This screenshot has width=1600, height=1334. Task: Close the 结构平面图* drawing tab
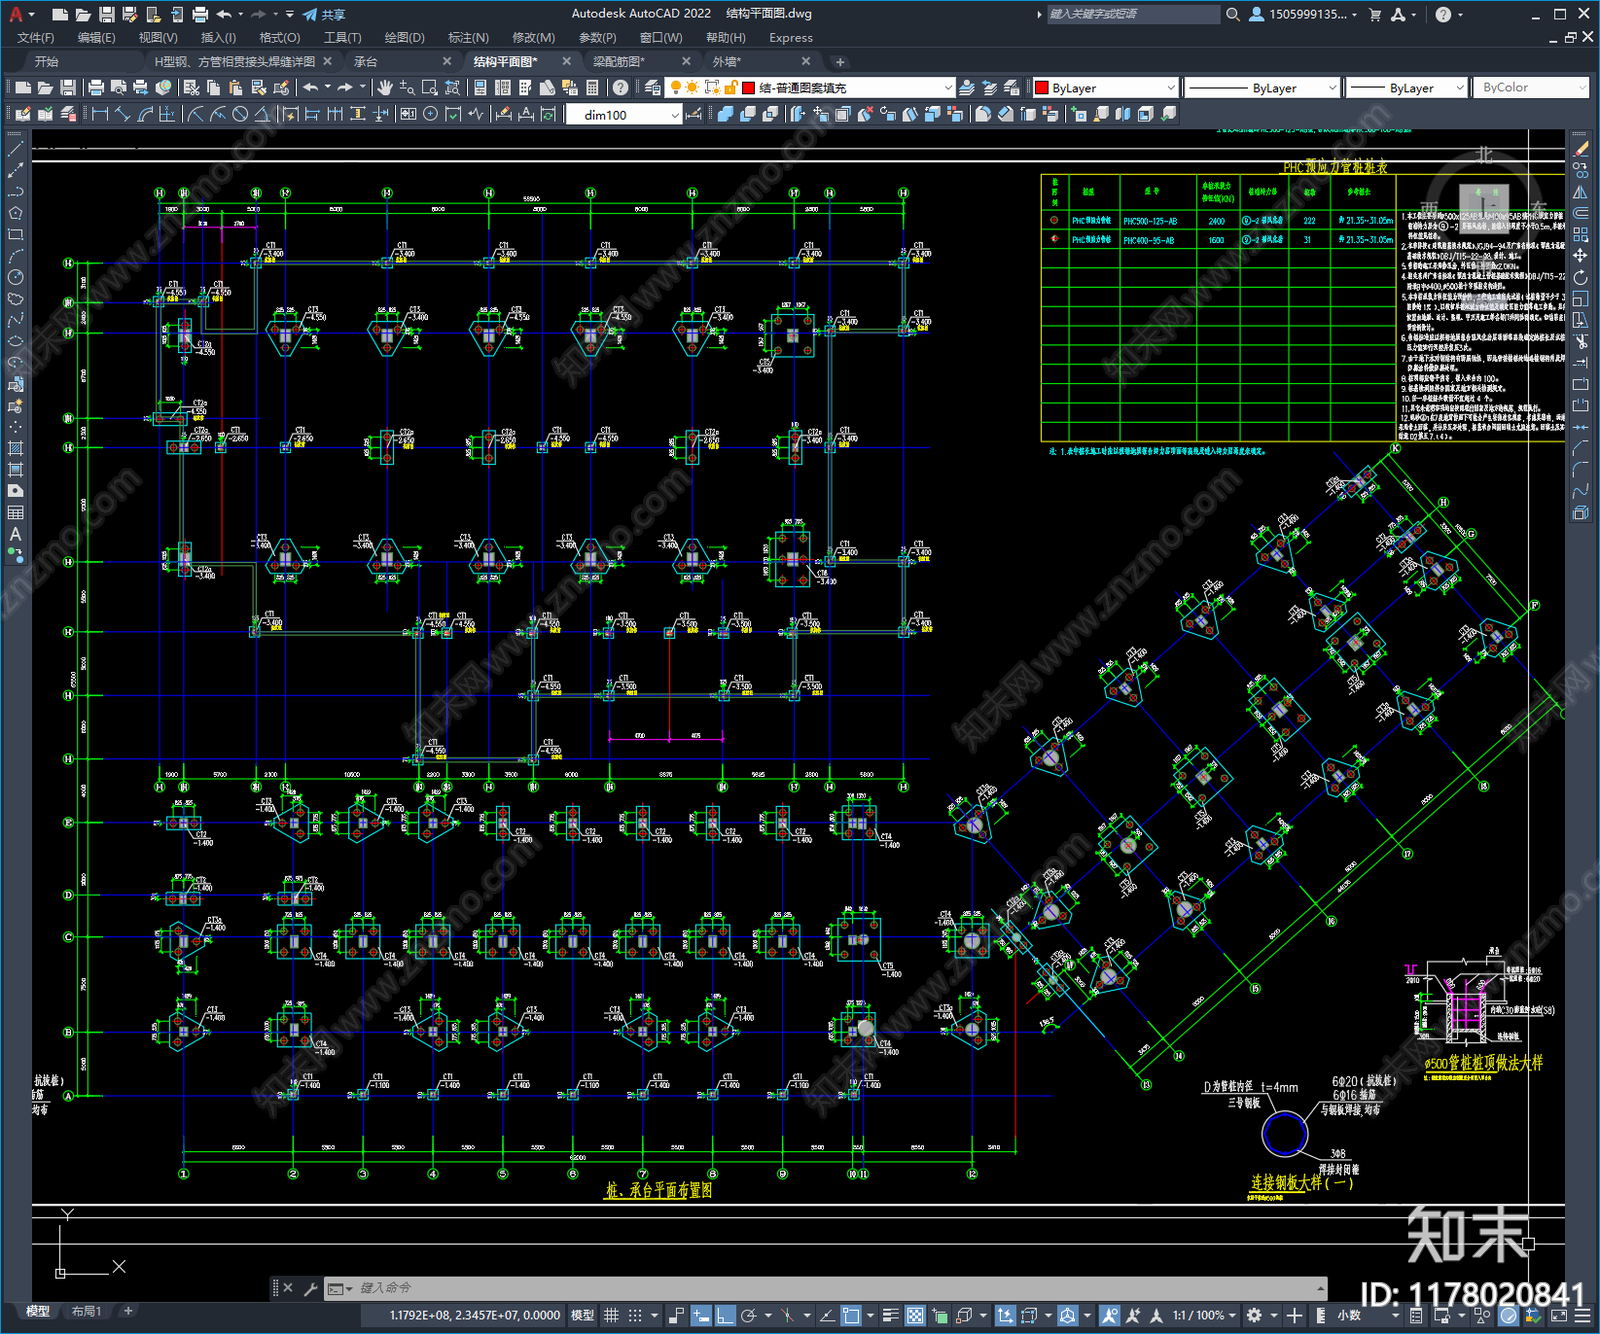pos(566,61)
